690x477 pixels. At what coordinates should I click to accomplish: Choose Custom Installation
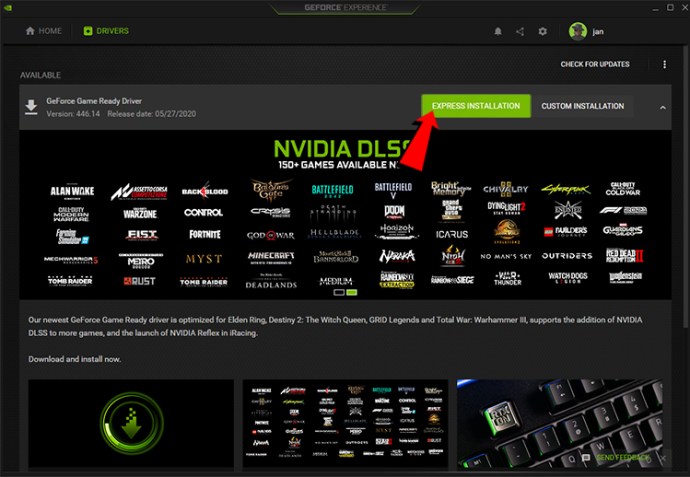click(x=583, y=106)
